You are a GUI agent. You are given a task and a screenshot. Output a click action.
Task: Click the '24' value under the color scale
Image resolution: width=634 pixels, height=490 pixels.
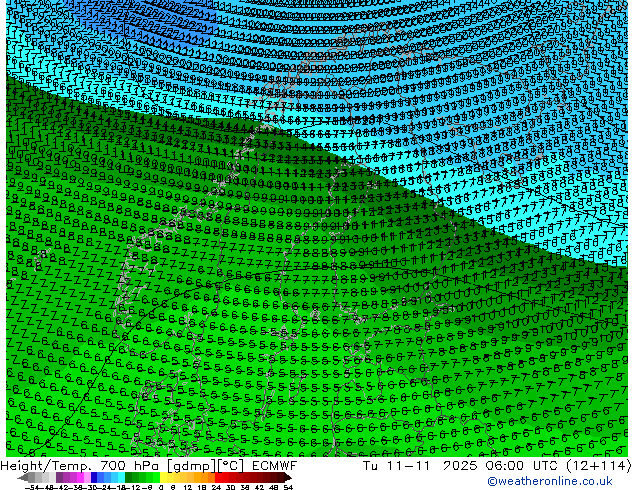(216, 487)
